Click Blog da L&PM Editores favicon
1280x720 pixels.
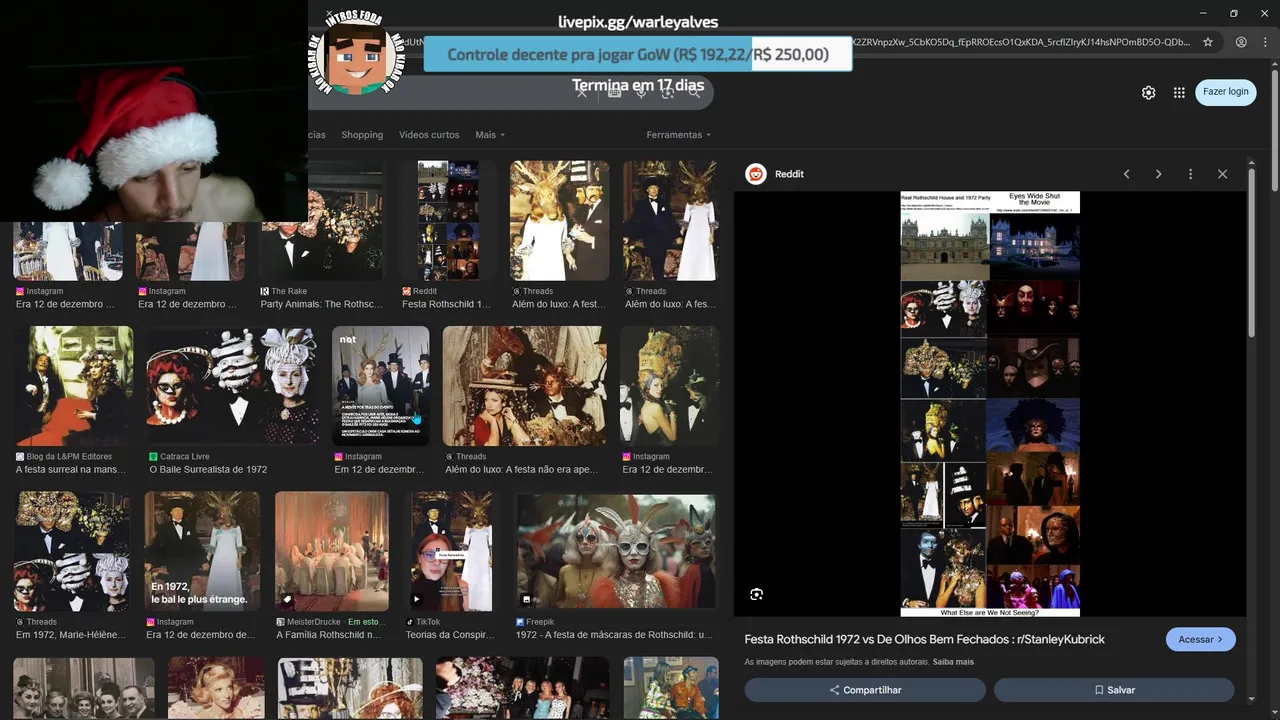[20, 457]
